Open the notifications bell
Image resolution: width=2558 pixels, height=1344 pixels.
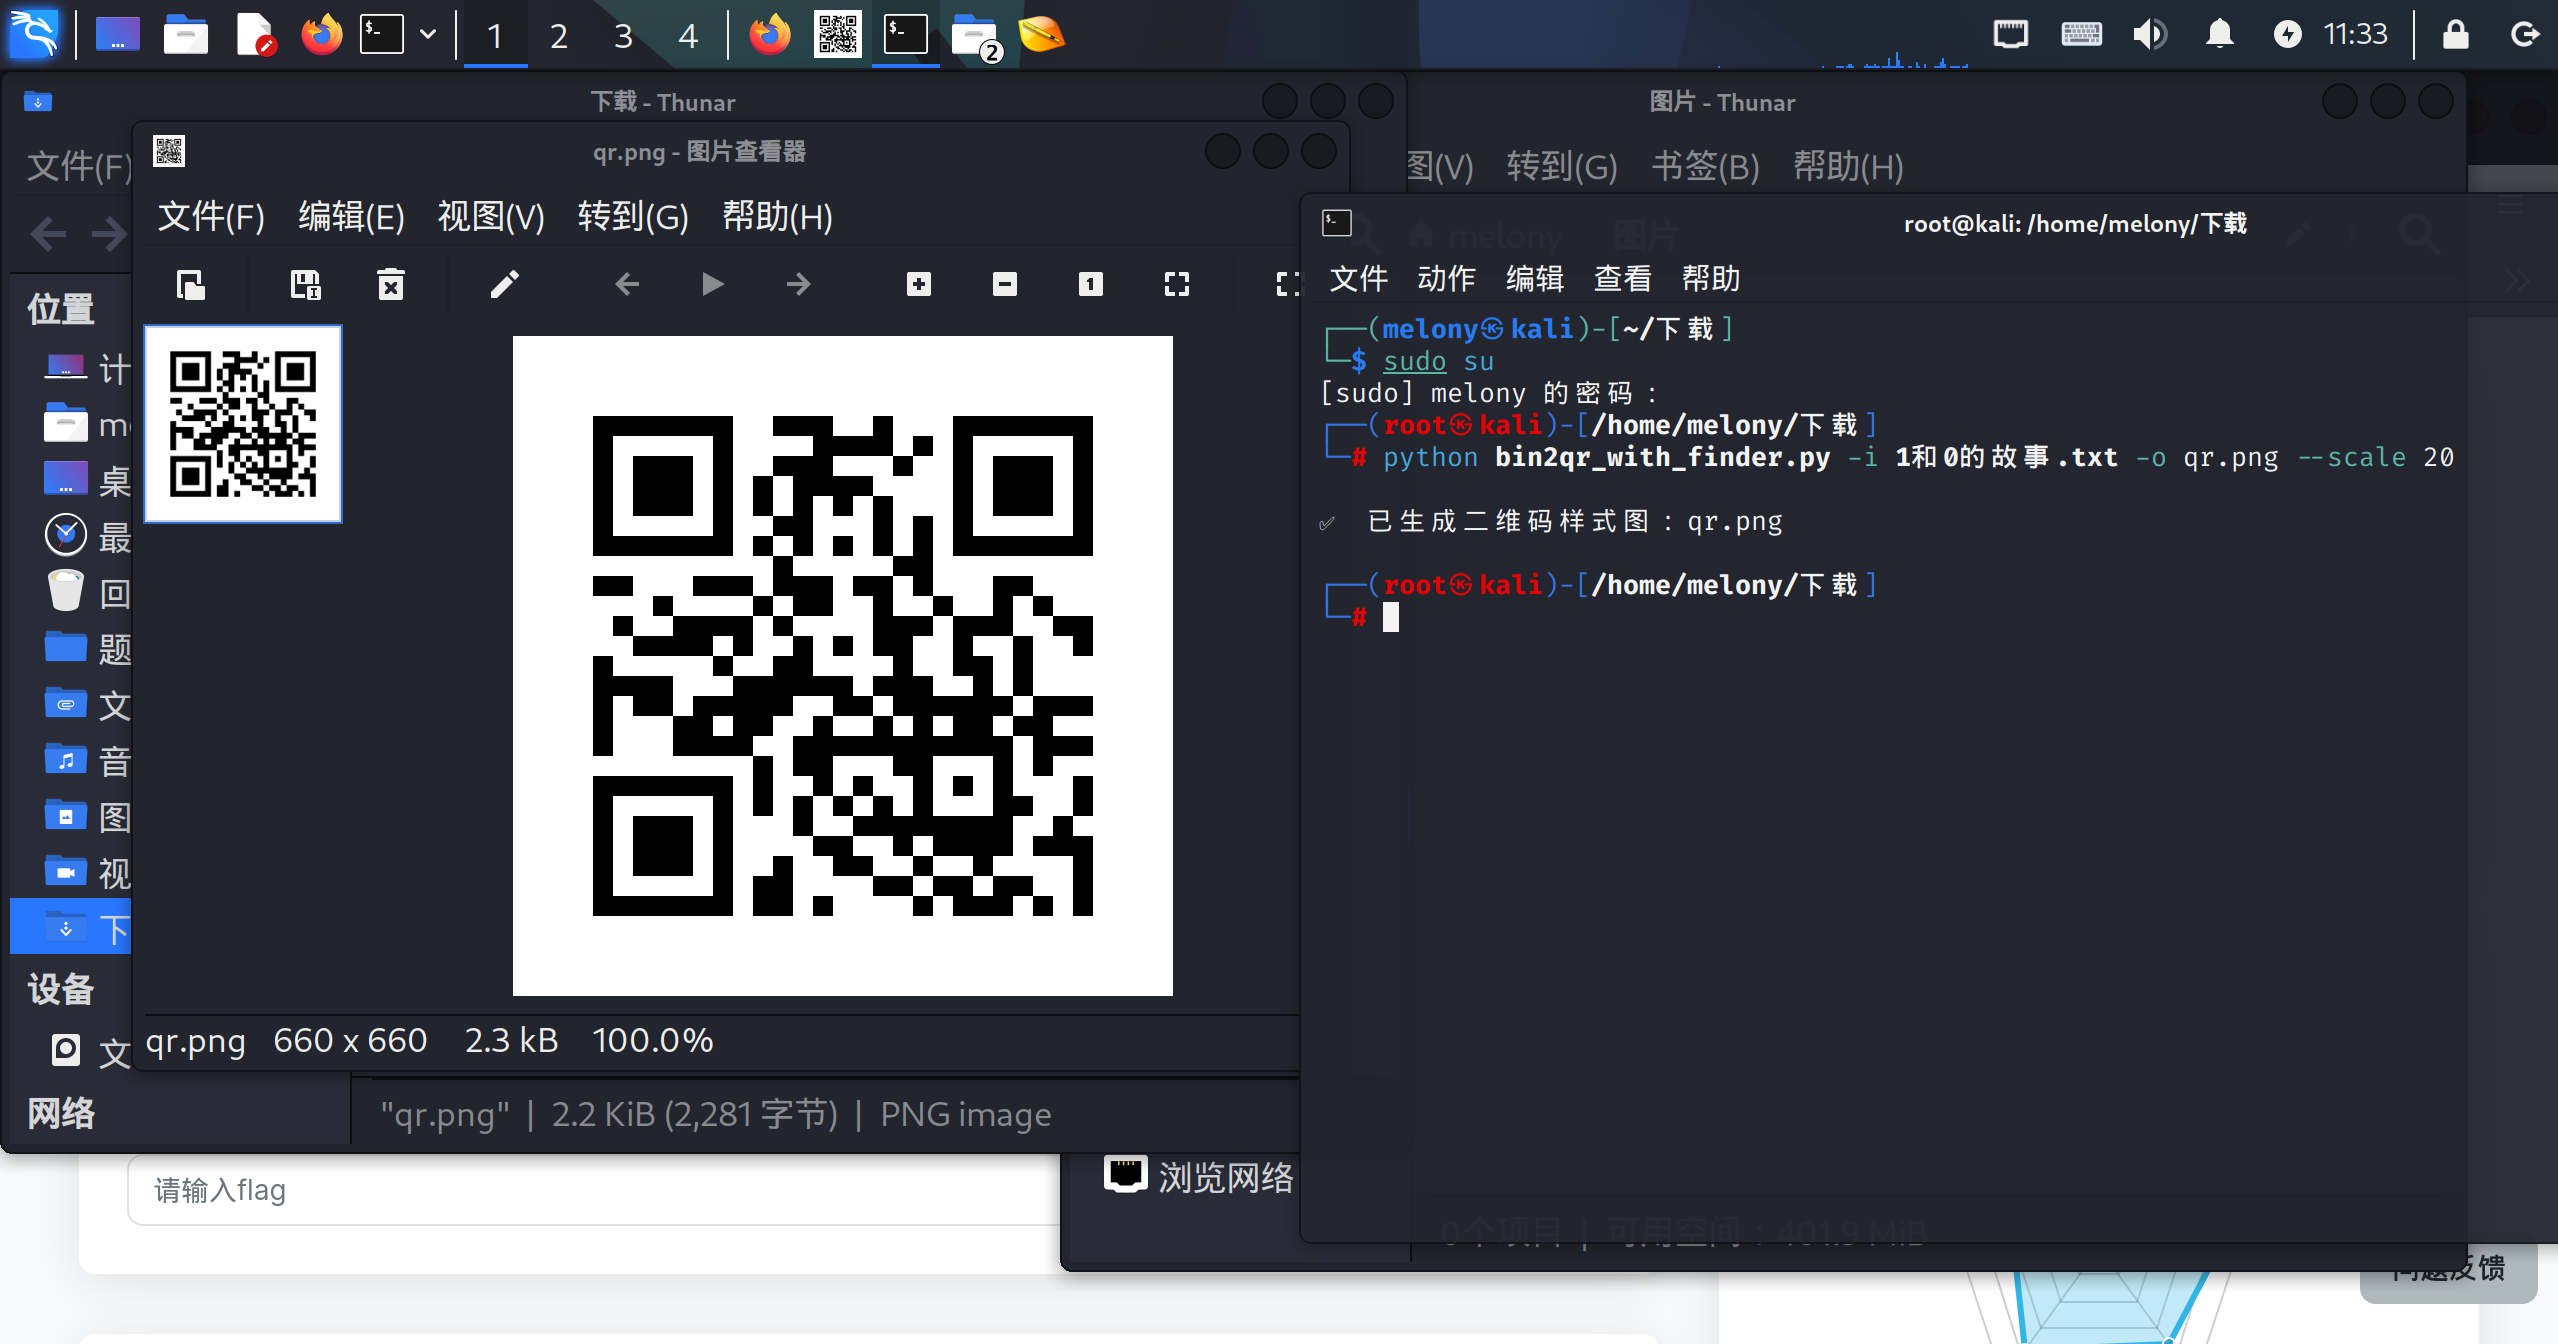click(2219, 35)
